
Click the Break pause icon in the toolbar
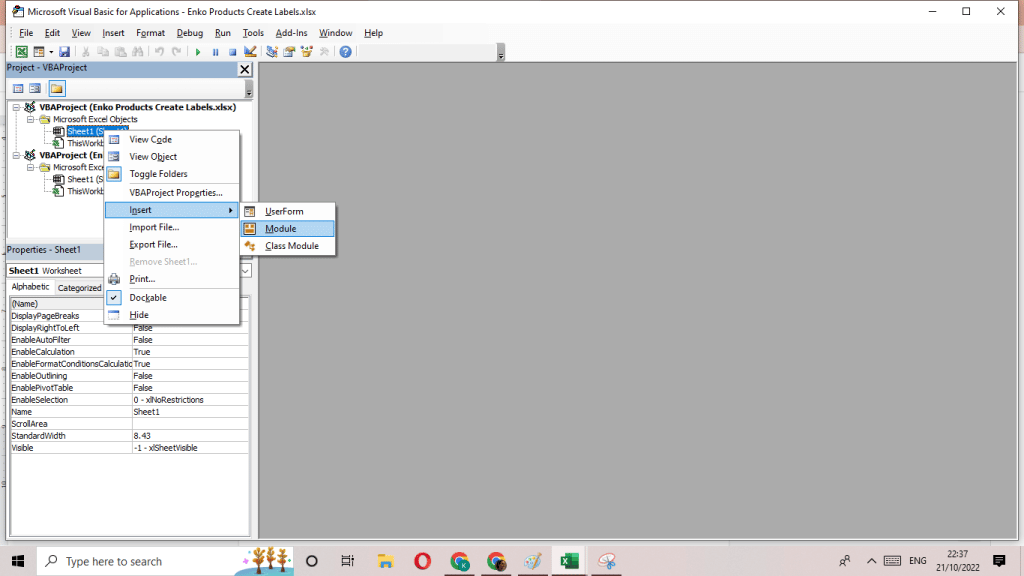click(216, 52)
